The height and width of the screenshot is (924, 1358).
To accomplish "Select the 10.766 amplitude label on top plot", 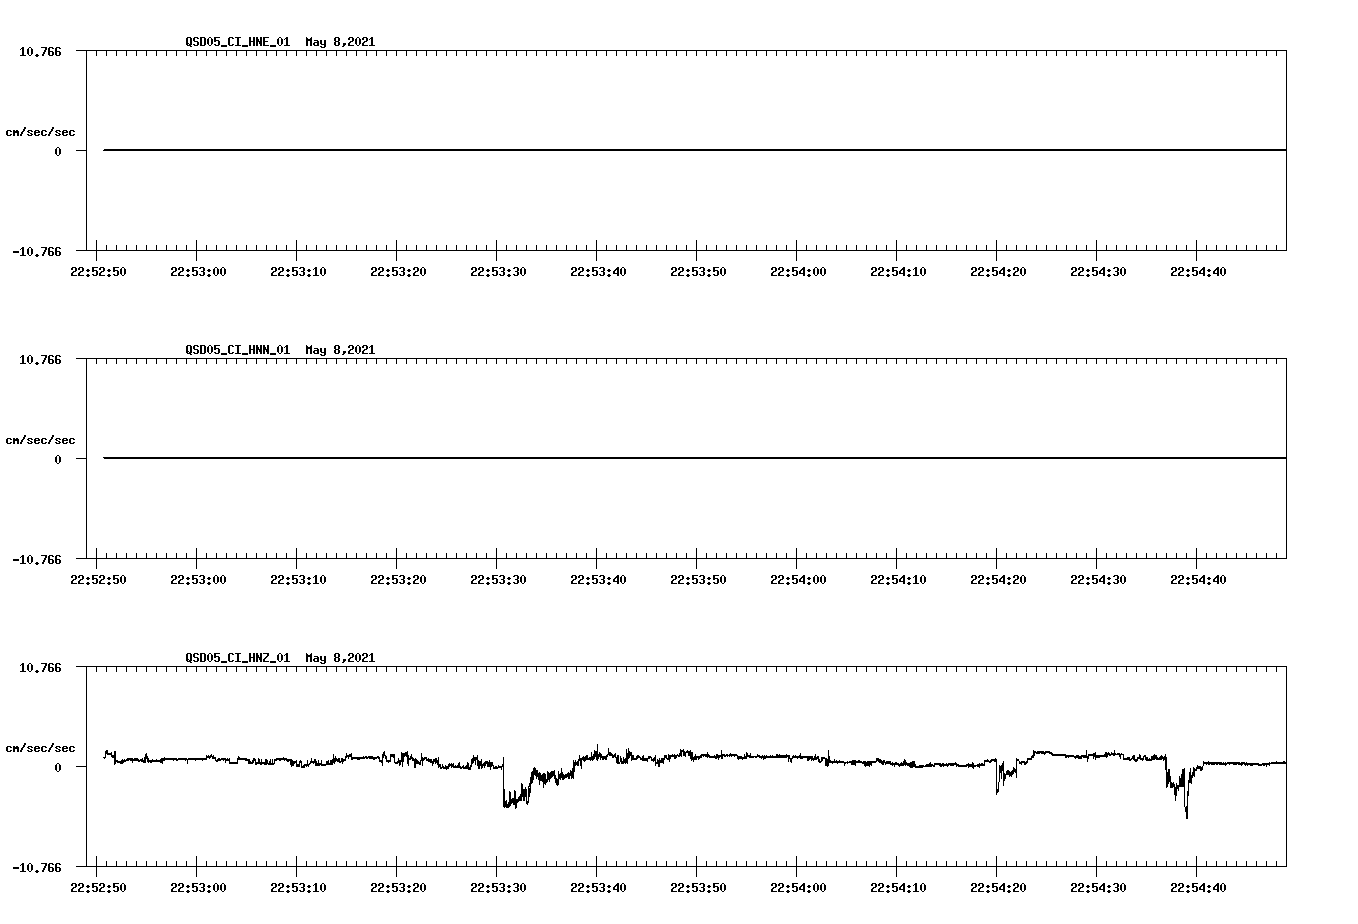I will 38,50.
